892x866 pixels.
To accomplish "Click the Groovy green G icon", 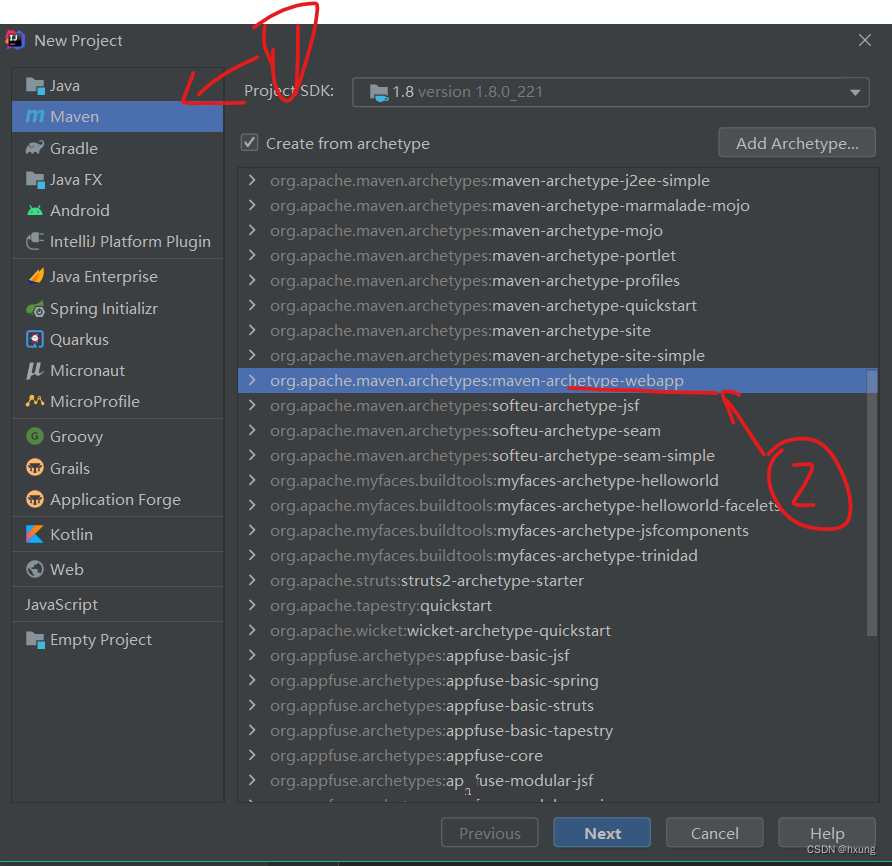I will click(35, 436).
